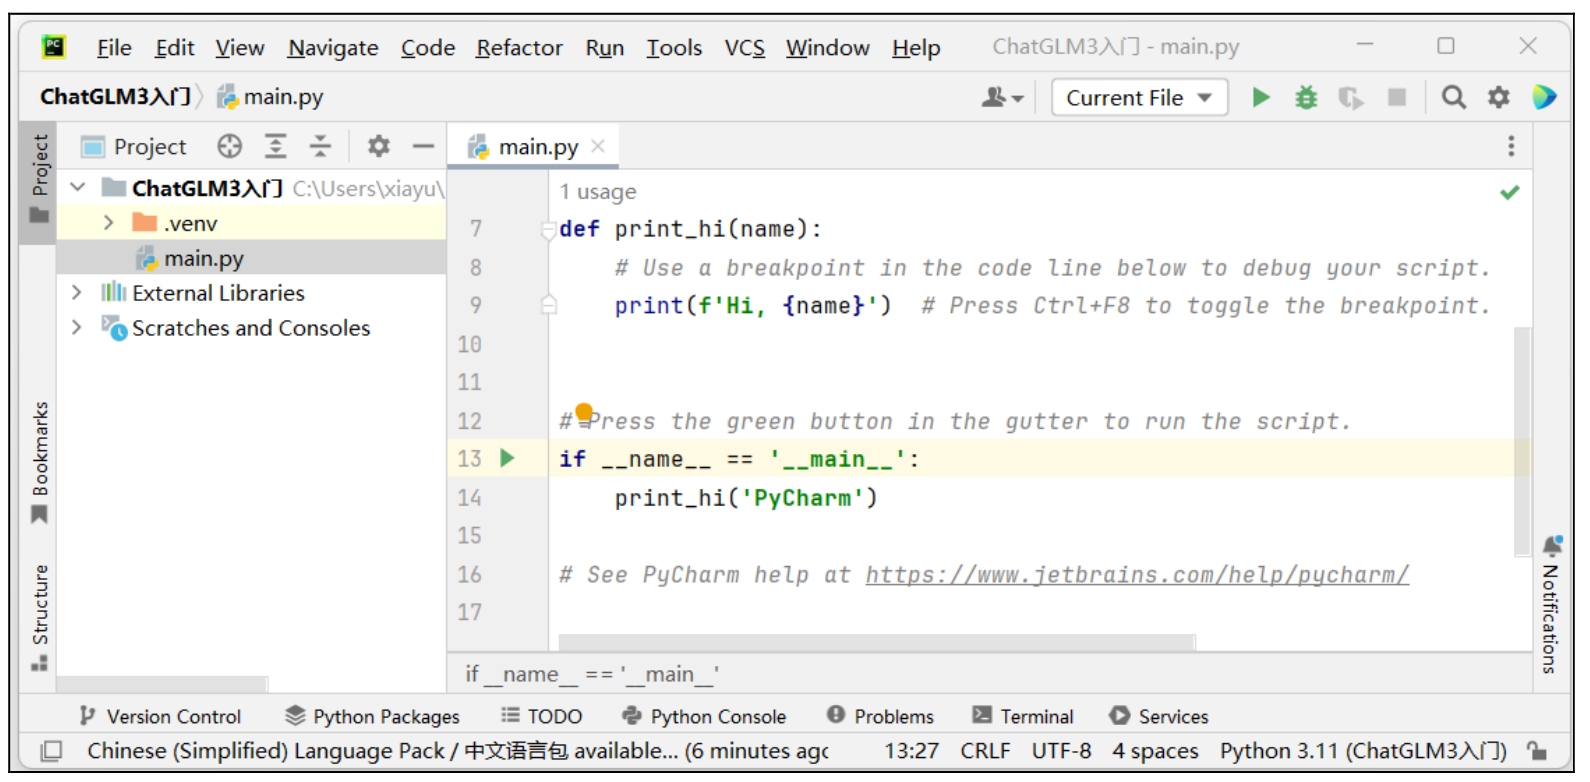Click ChatGLM3入门 in the navigation breadcrumb
The height and width of the screenshot is (782, 1590).
click(115, 97)
